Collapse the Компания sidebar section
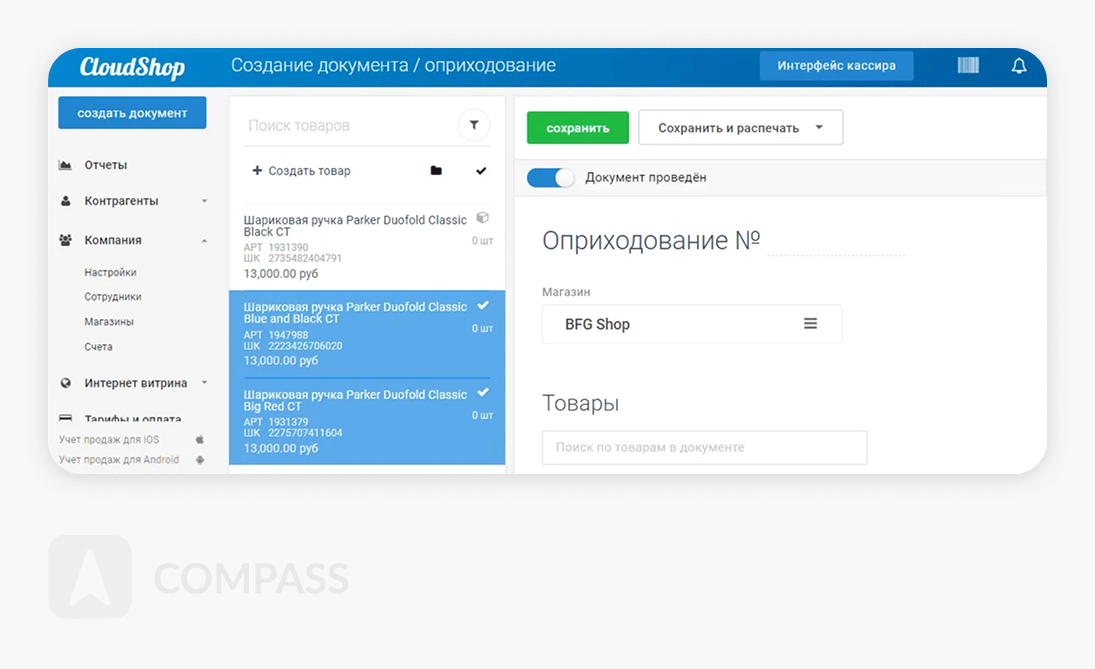The width and height of the screenshot is (1095, 669). pyautogui.click(x=204, y=240)
